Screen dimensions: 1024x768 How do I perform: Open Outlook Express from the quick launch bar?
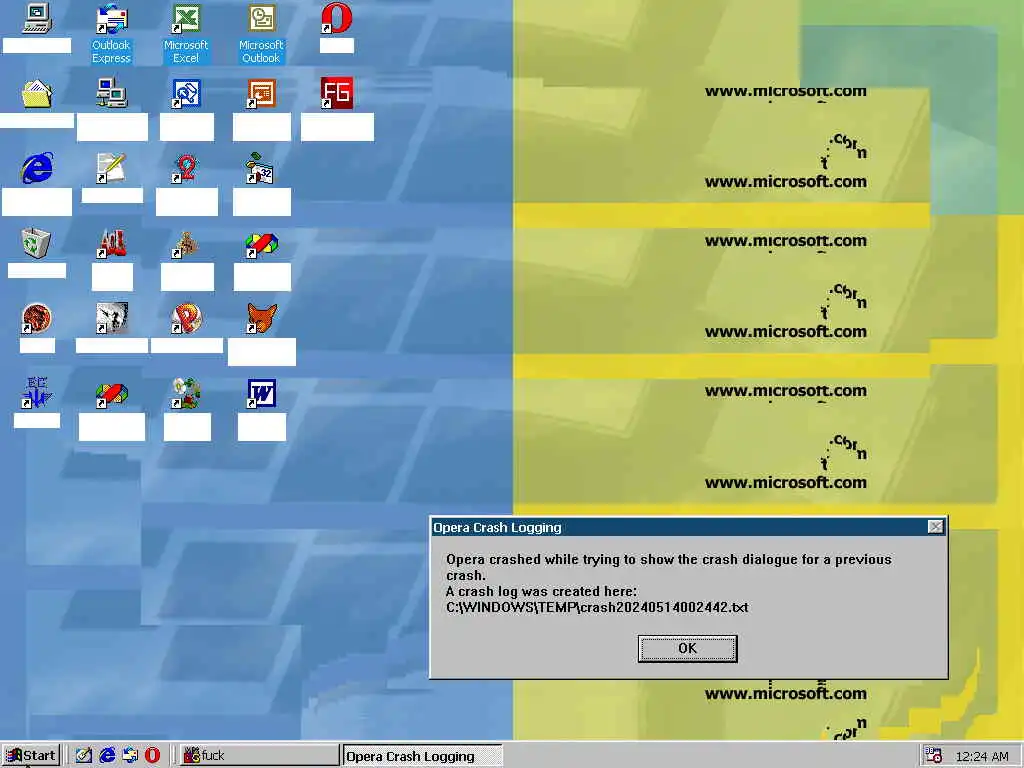(x=130, y=756)
